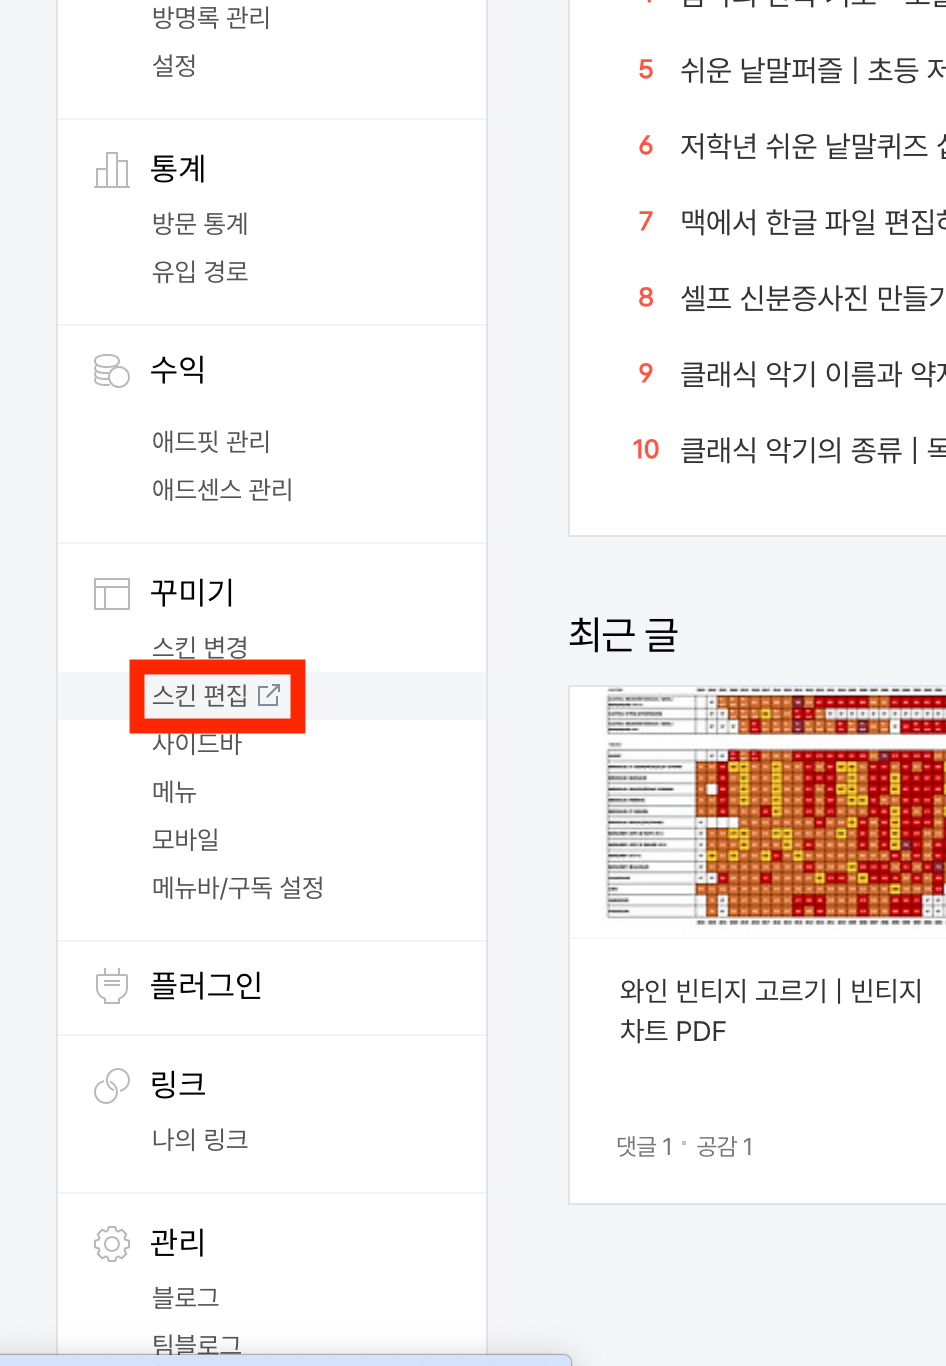Screen dimensions: 946x1366
Task: Open 방명록 관리 in sidebar
Action: tap(211, 18)
